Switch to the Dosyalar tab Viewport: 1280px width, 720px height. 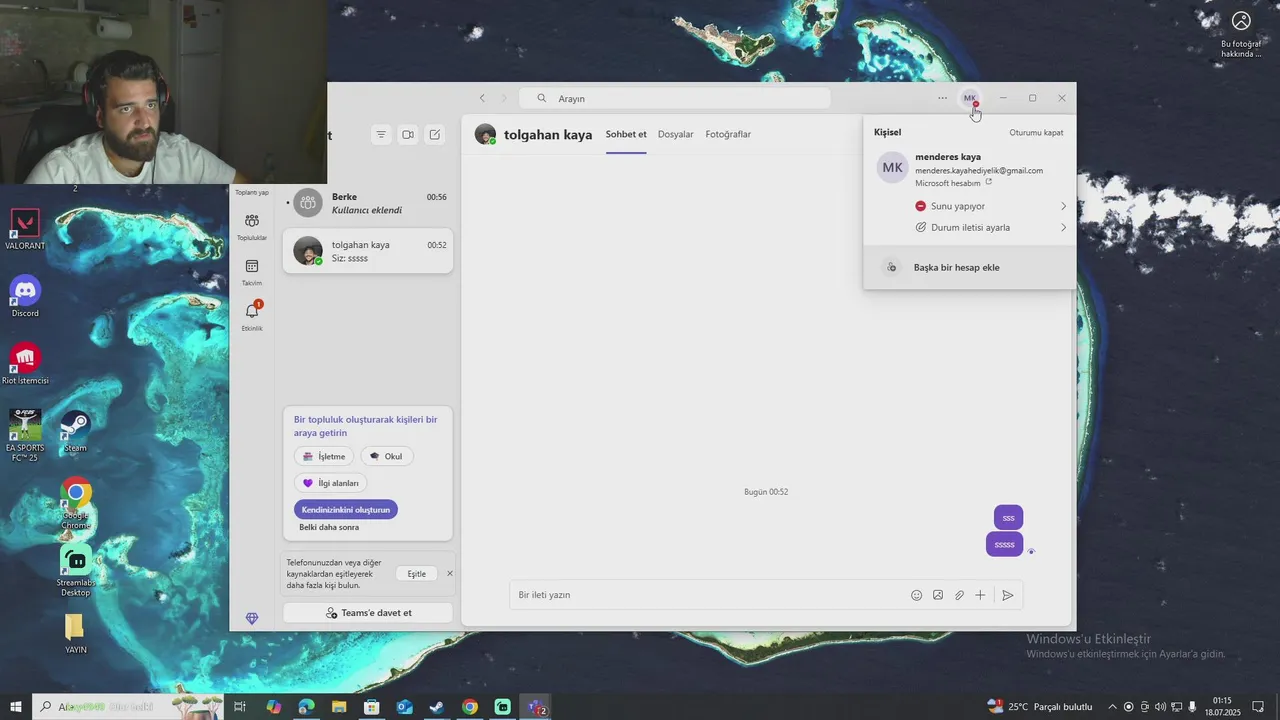[676, 134]
